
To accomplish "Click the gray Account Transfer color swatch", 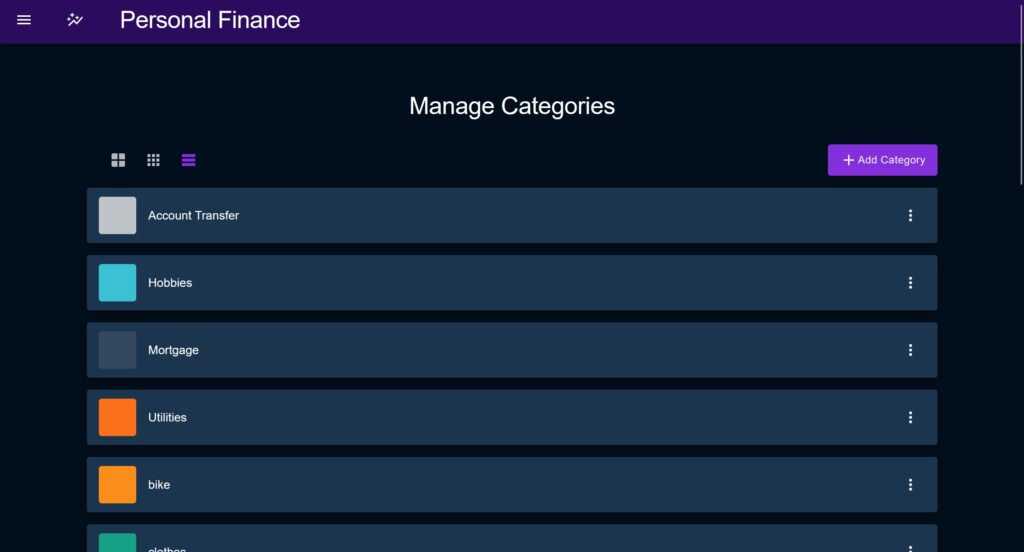I will pos(118,216).
